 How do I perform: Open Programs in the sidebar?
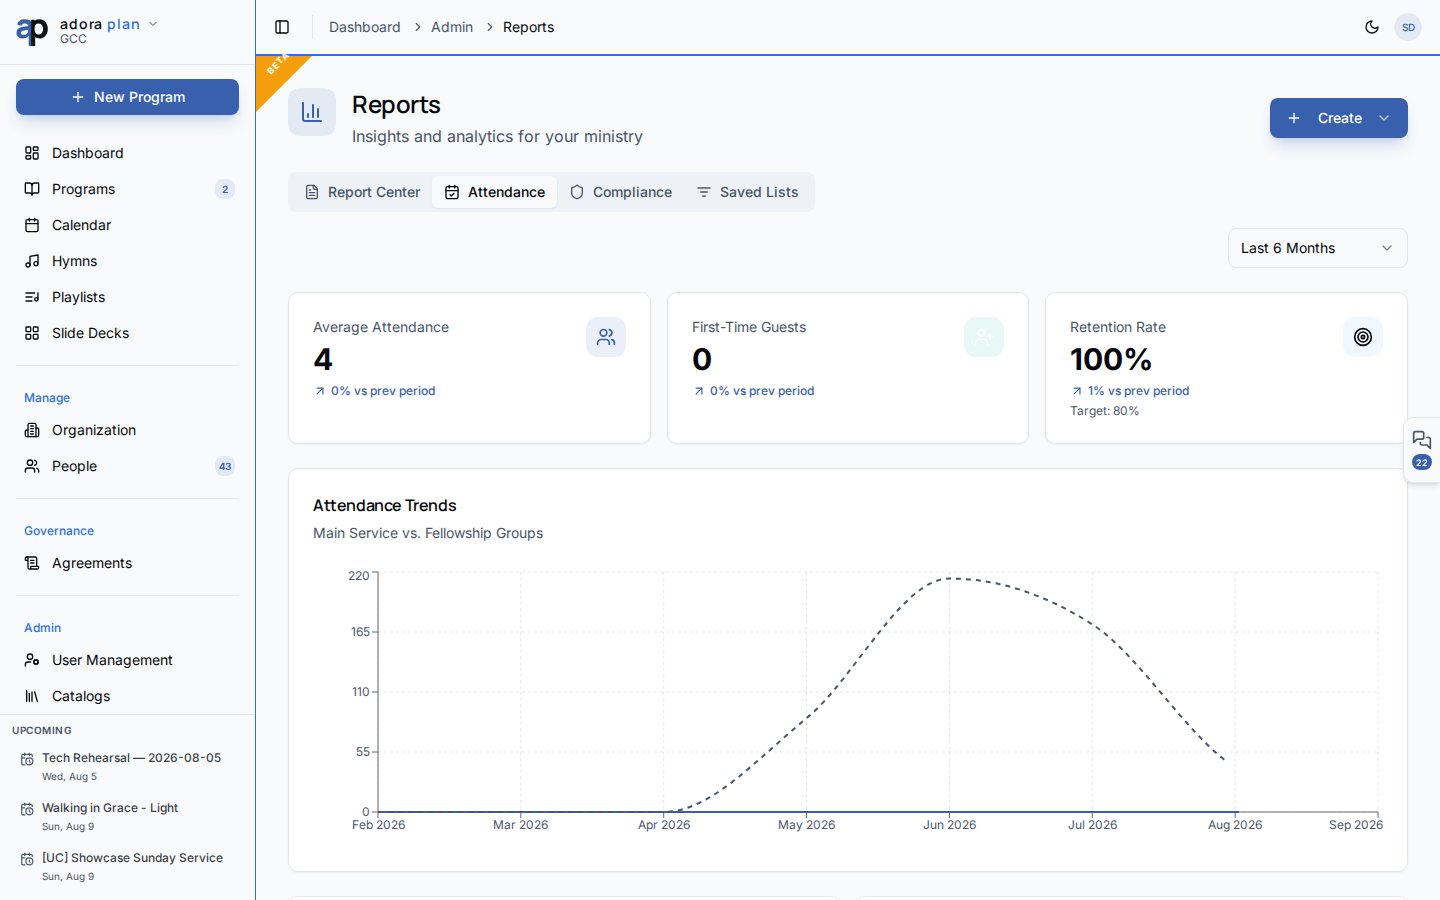[127, 189]
